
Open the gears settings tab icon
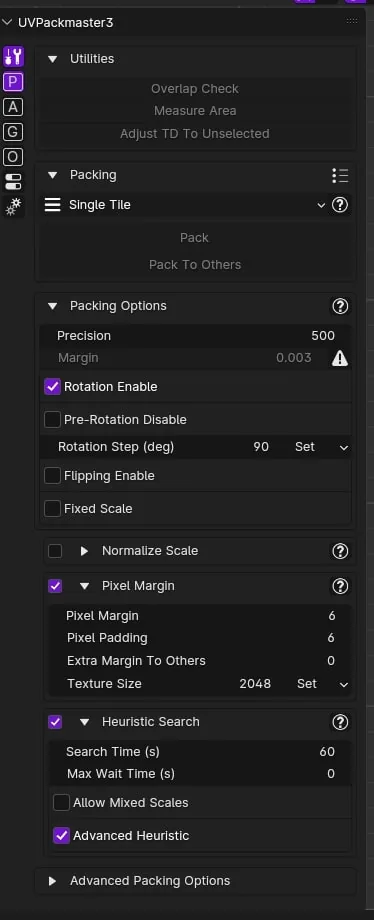pos(13,207)
